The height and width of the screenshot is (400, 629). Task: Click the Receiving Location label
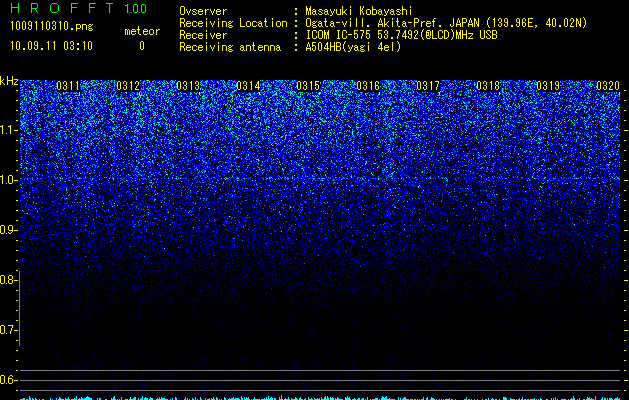(x=233, y=23)
